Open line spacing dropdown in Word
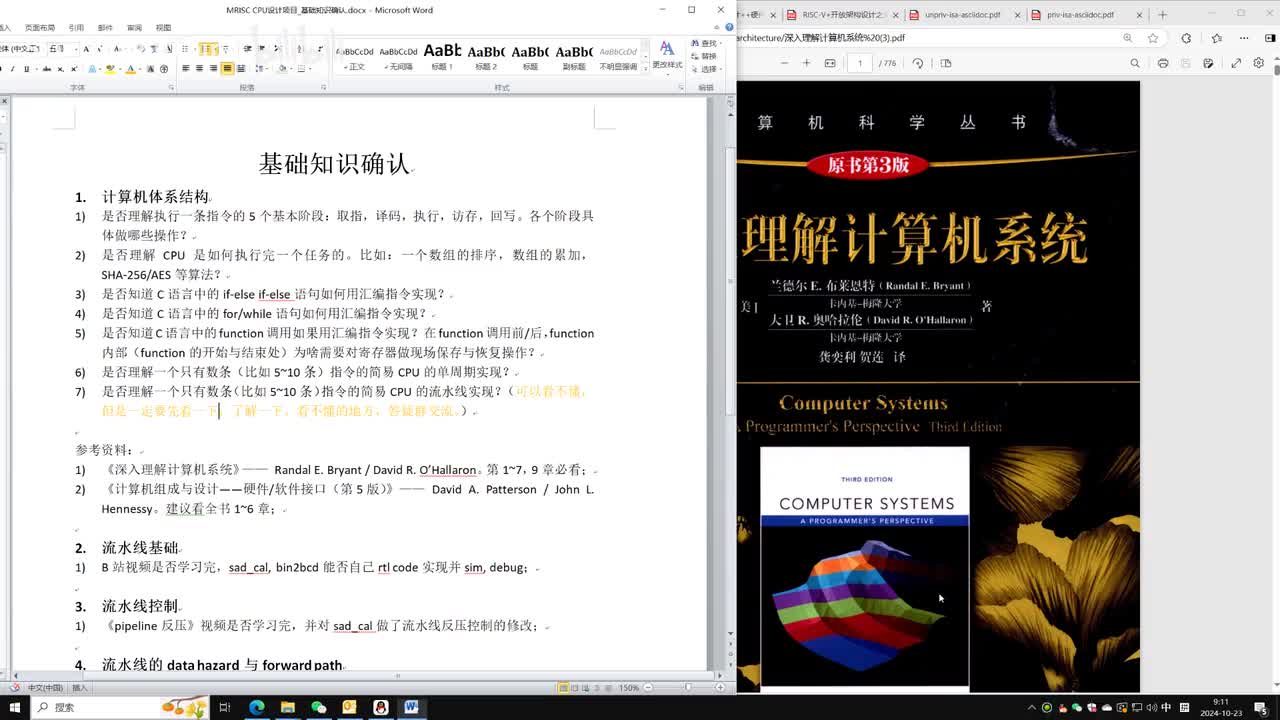Screen dimensions: 1280x720 click(x=262, y=68)
